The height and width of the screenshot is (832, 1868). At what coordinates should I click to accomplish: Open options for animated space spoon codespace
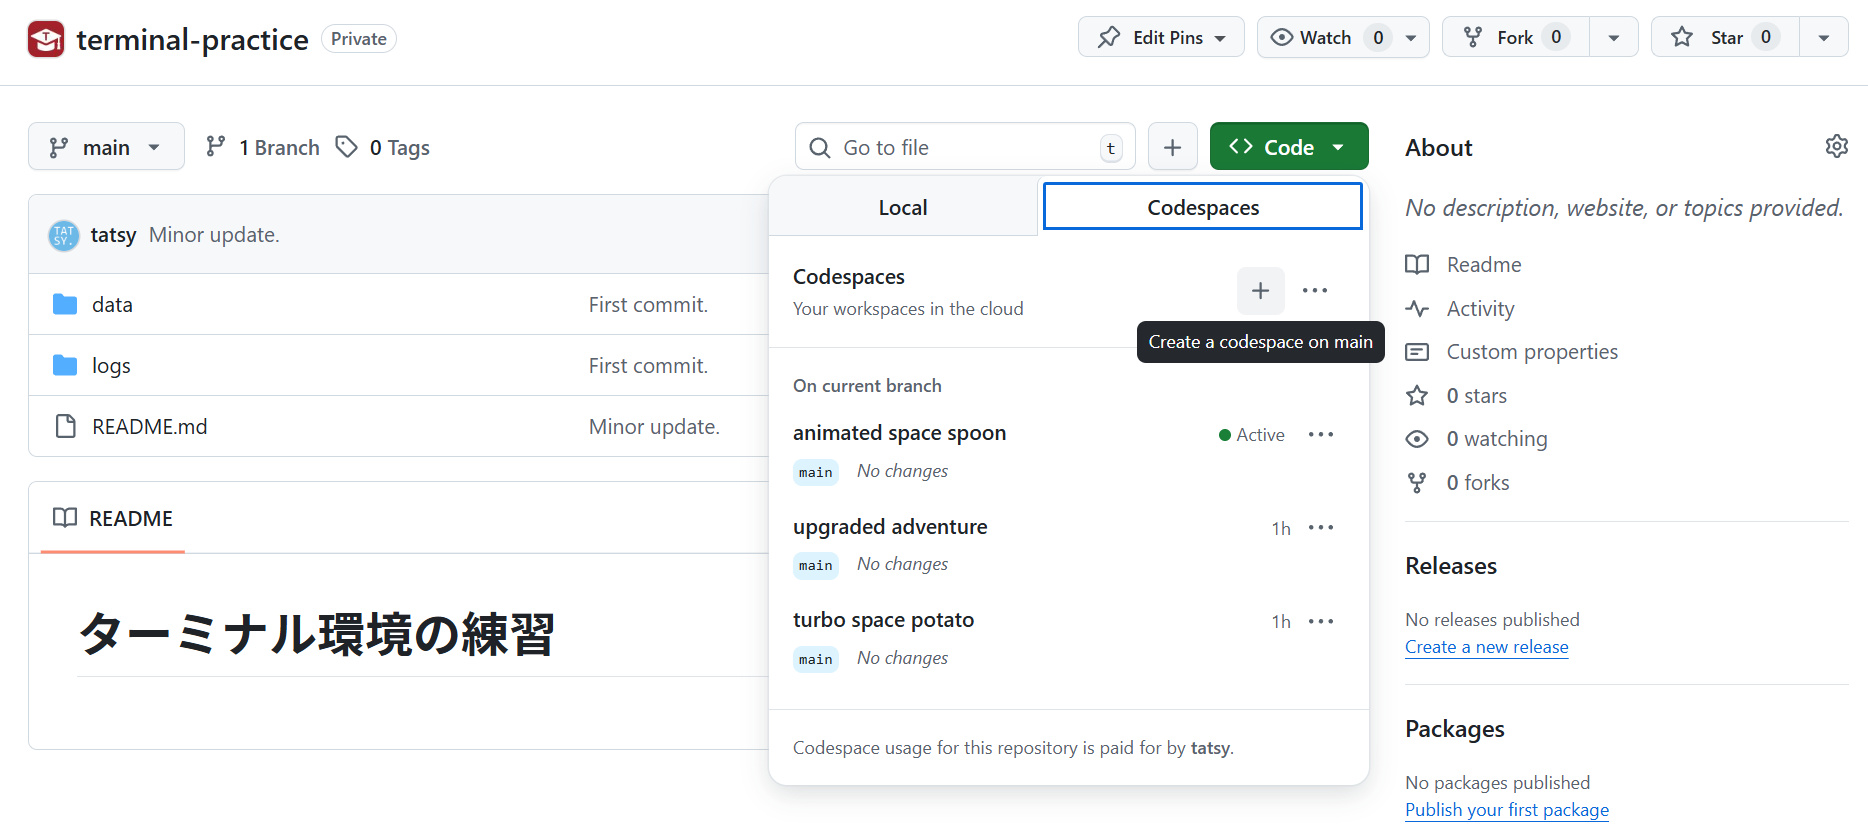[x=1321, y=435]
